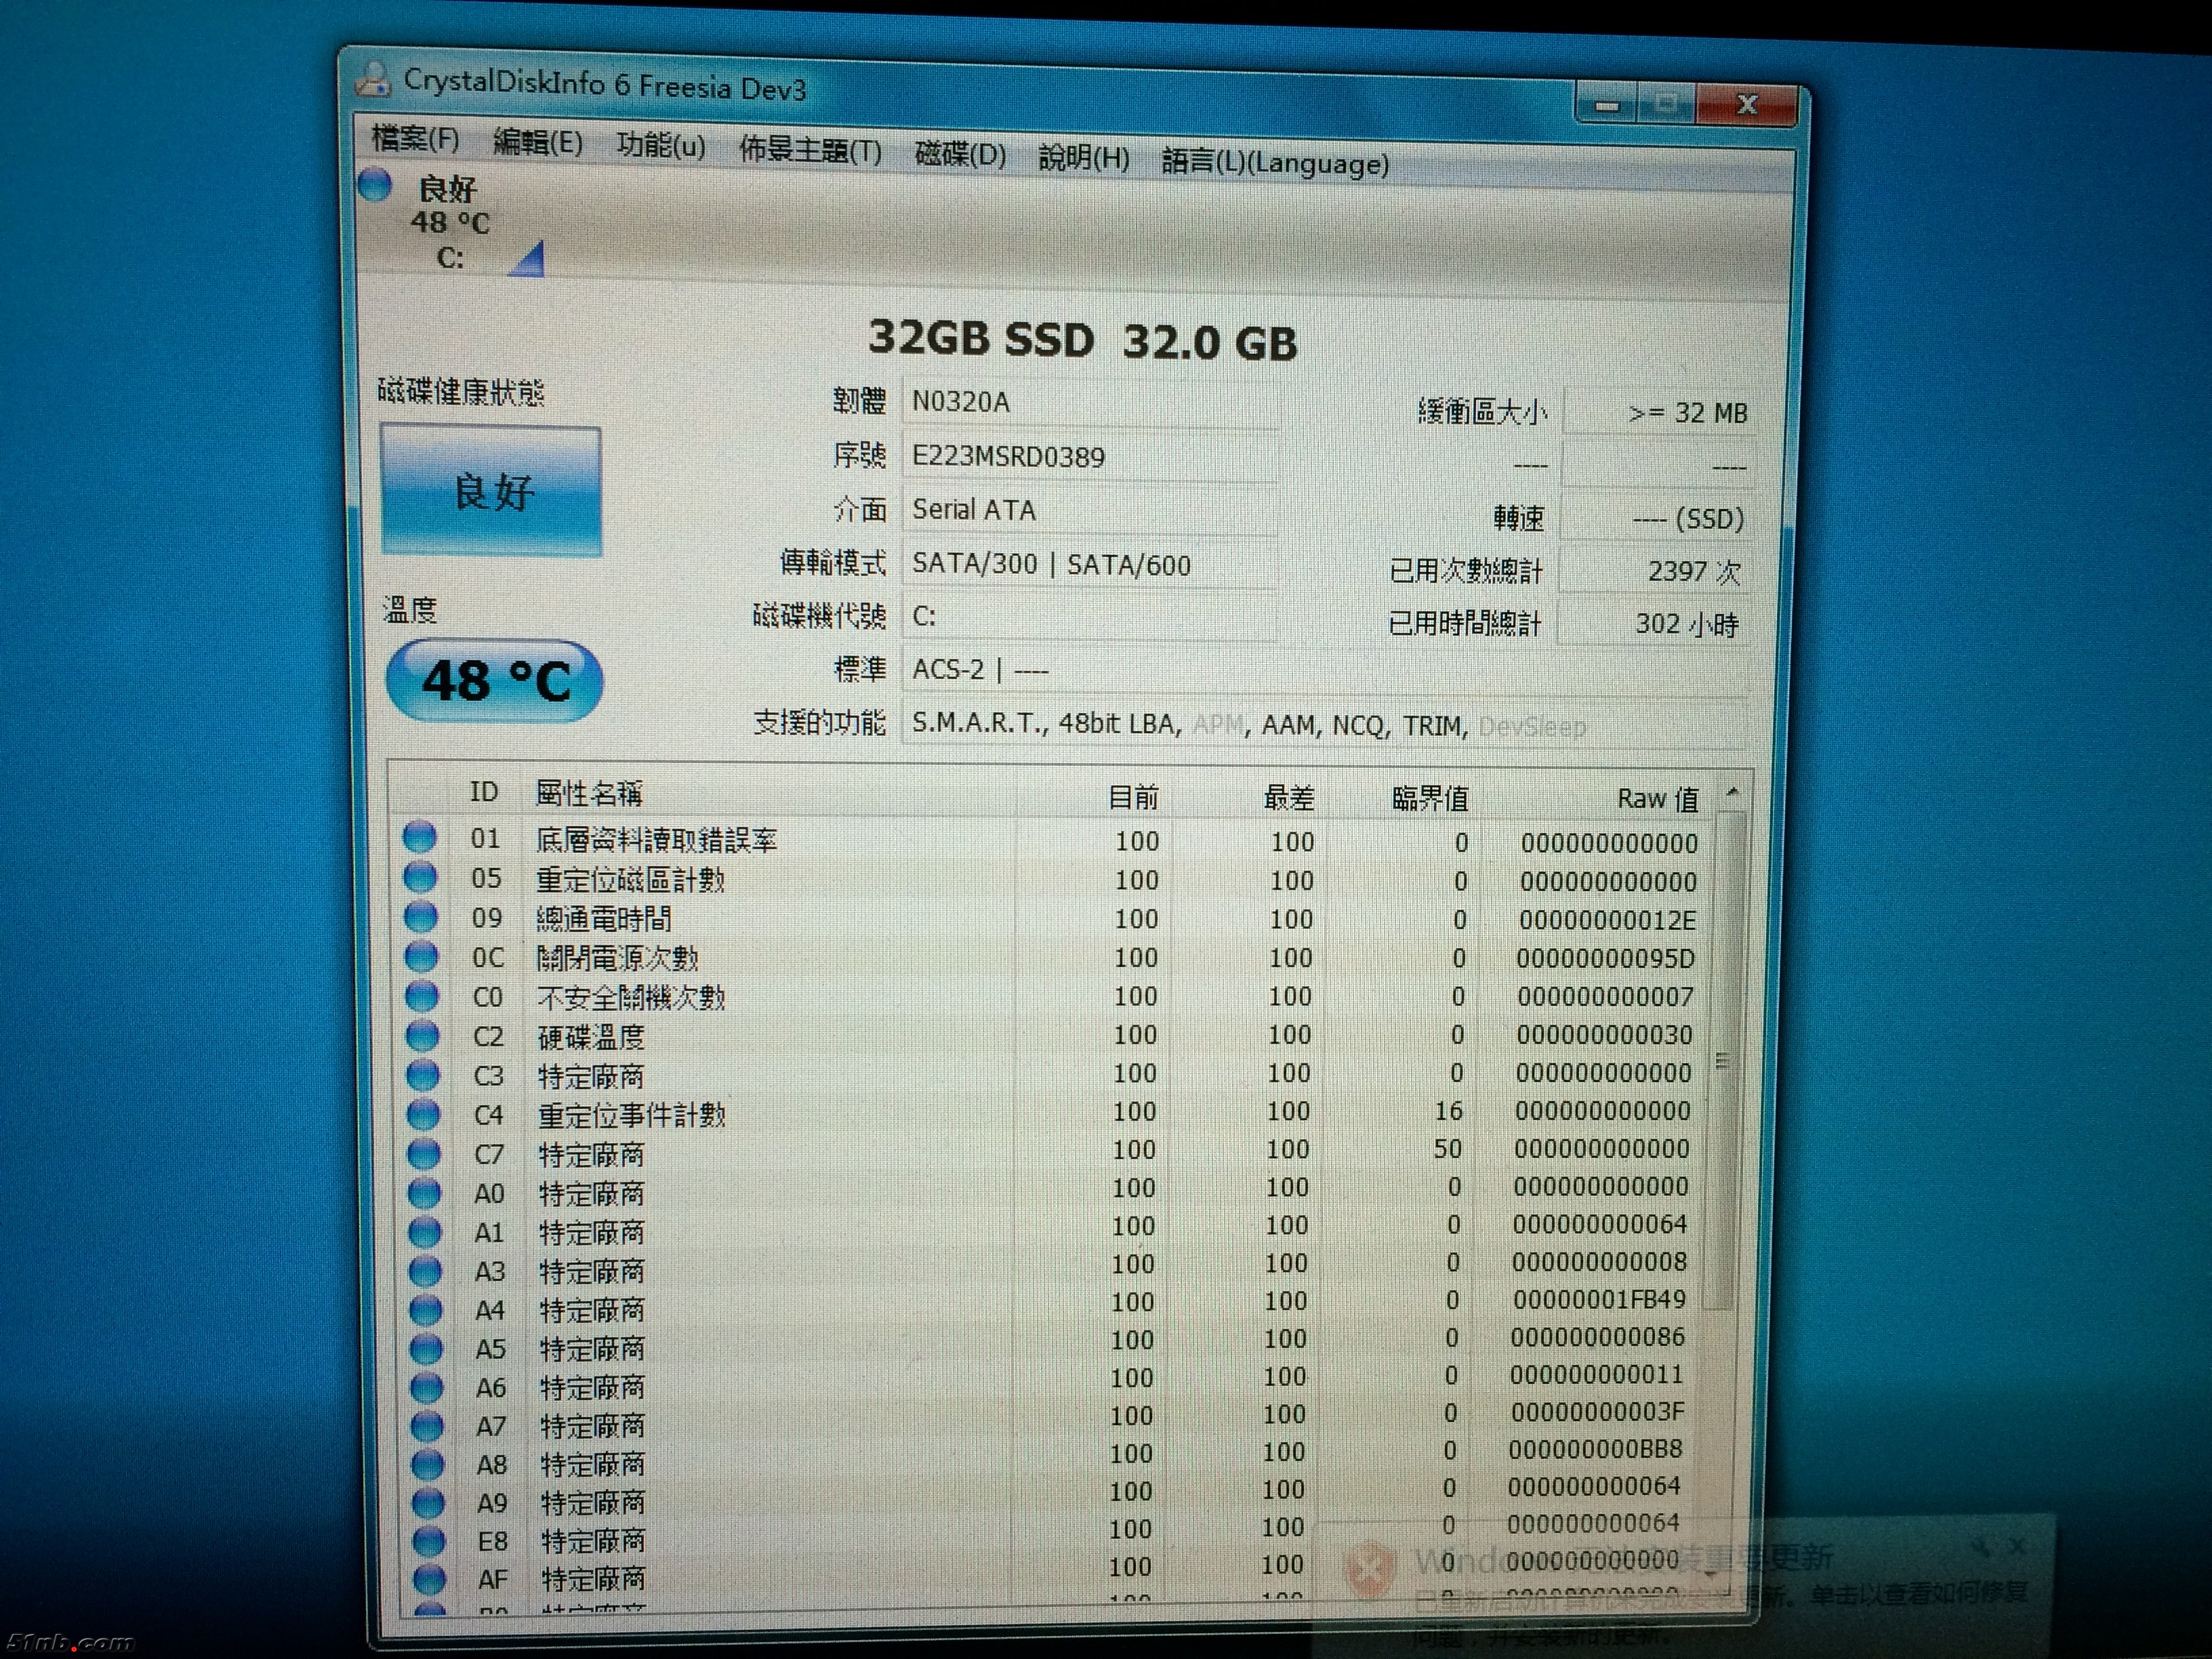Click status icon for row C4
Screen dimensions: 2212x1659
point(423,1114)
